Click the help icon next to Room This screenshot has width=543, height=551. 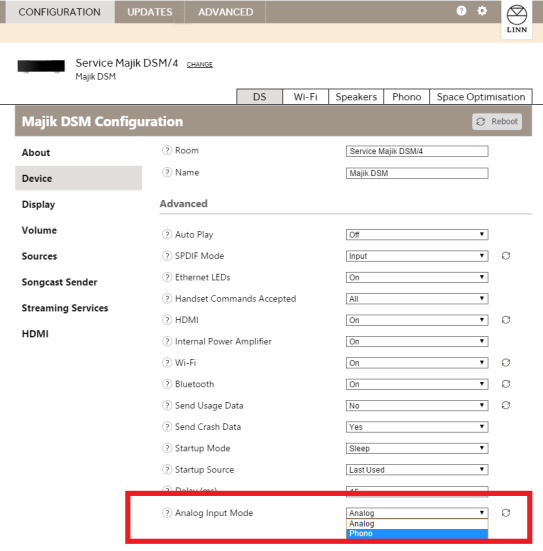click(167, 150)
